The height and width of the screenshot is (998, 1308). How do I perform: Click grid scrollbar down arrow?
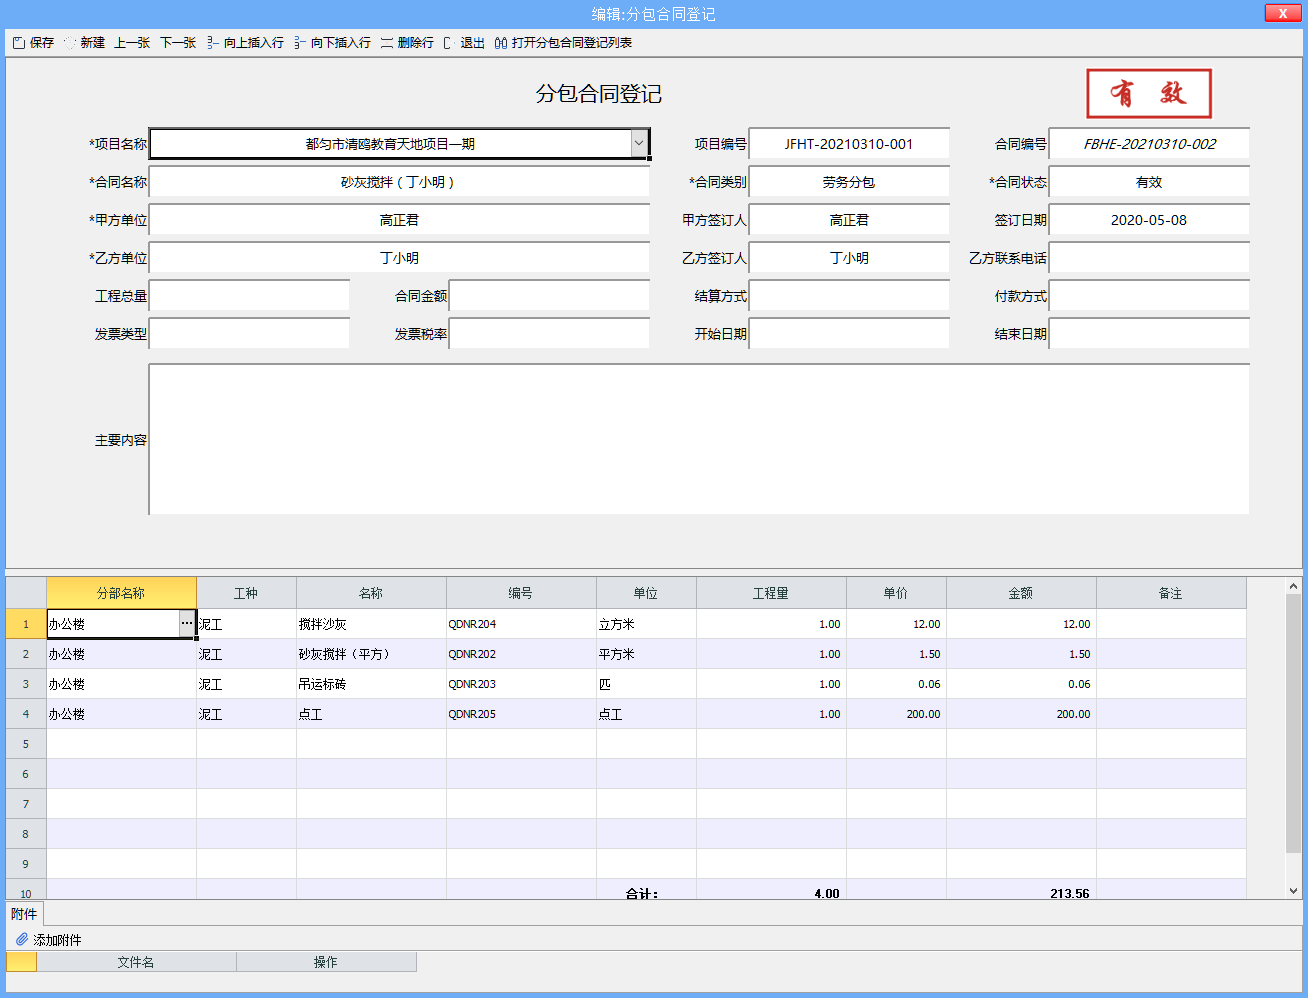click(x=1293, y=890)
